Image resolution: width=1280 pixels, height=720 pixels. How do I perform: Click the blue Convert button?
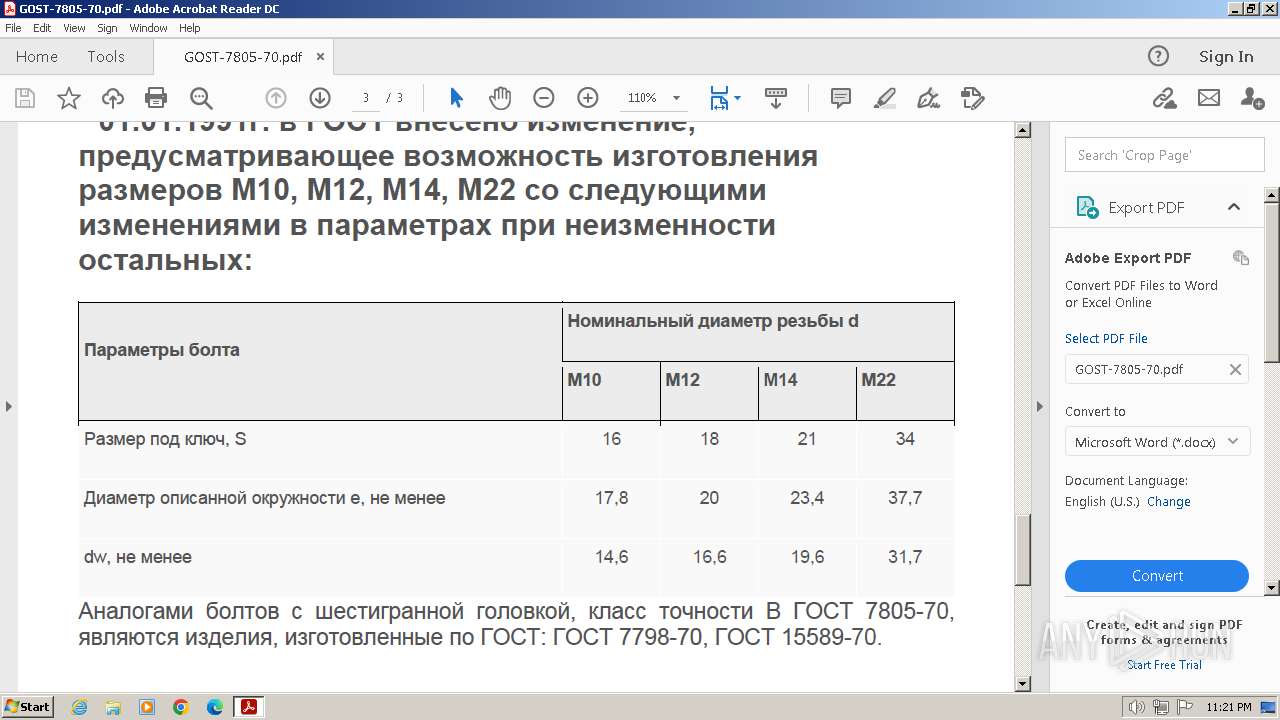(1157, 576)
